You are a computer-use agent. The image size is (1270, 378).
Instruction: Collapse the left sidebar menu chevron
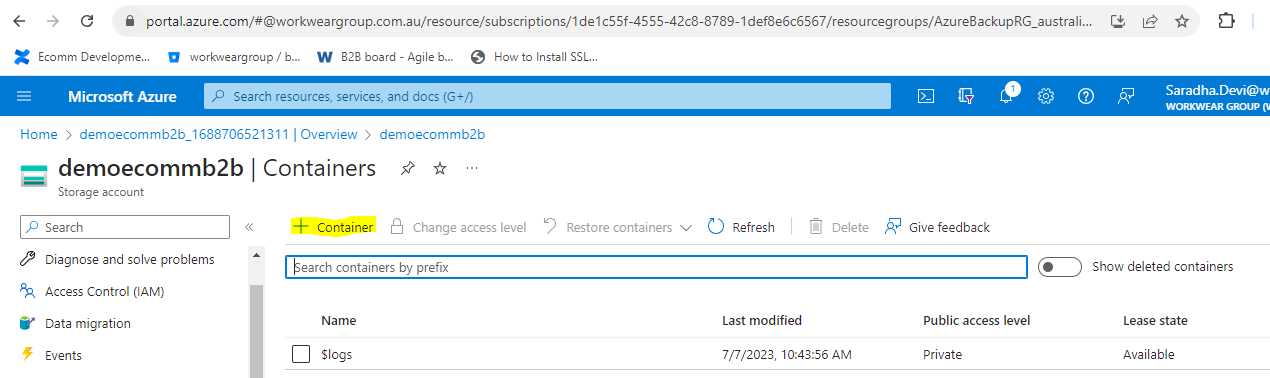(x=249, y=227)
